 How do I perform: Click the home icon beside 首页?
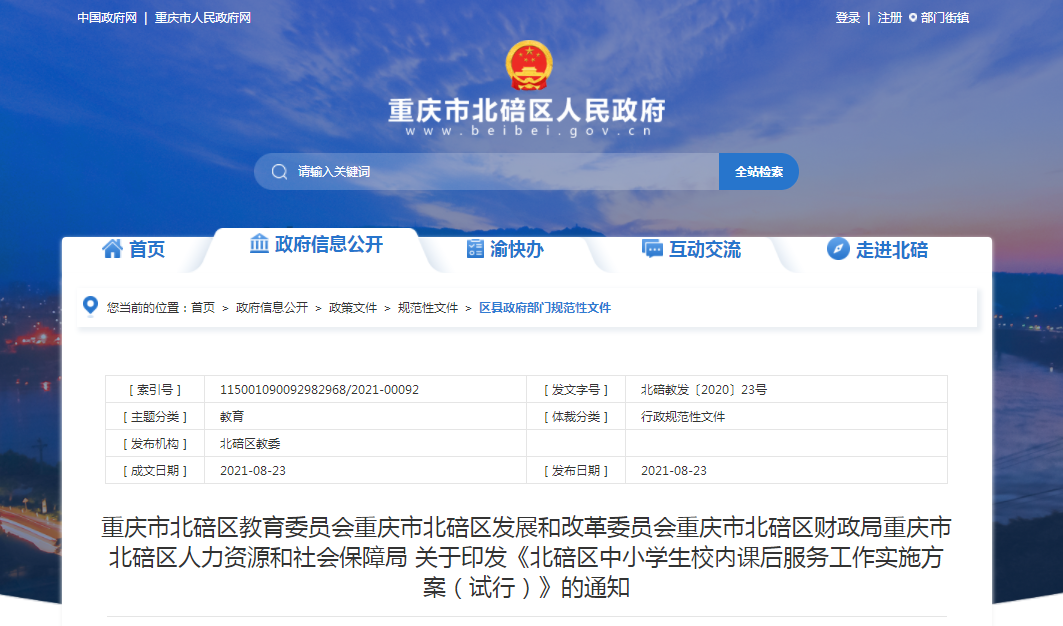tap(113, 249)
